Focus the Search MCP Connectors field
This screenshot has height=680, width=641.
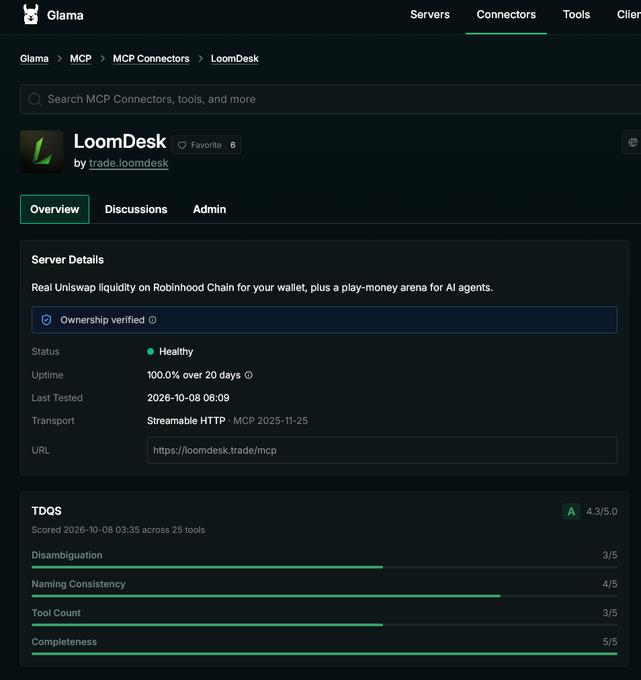click(x=330, y=99)
